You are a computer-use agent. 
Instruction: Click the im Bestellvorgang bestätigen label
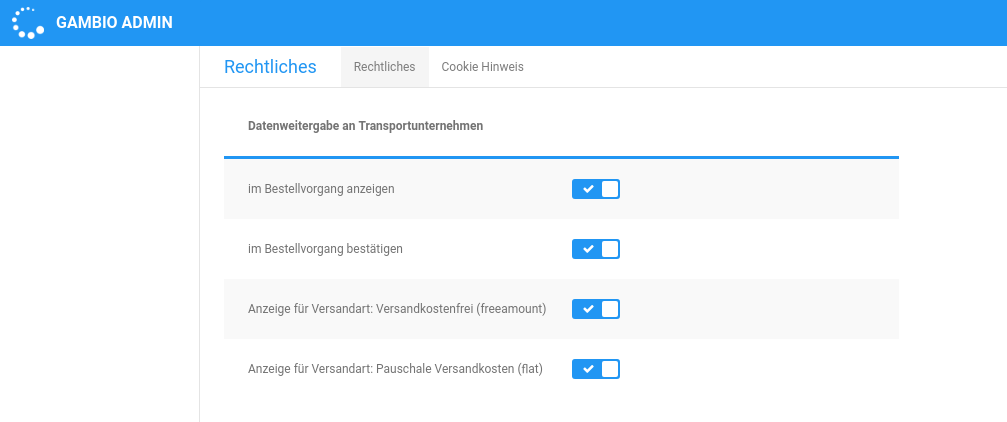325,249
